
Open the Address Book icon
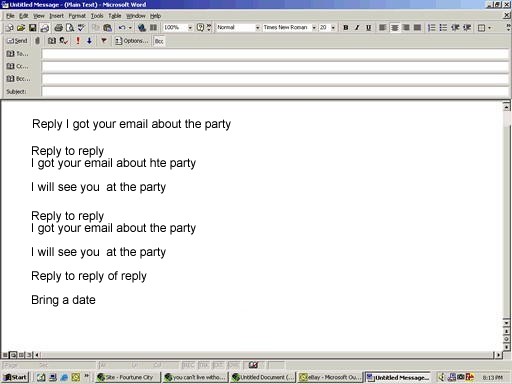click(x=52, y=41)
